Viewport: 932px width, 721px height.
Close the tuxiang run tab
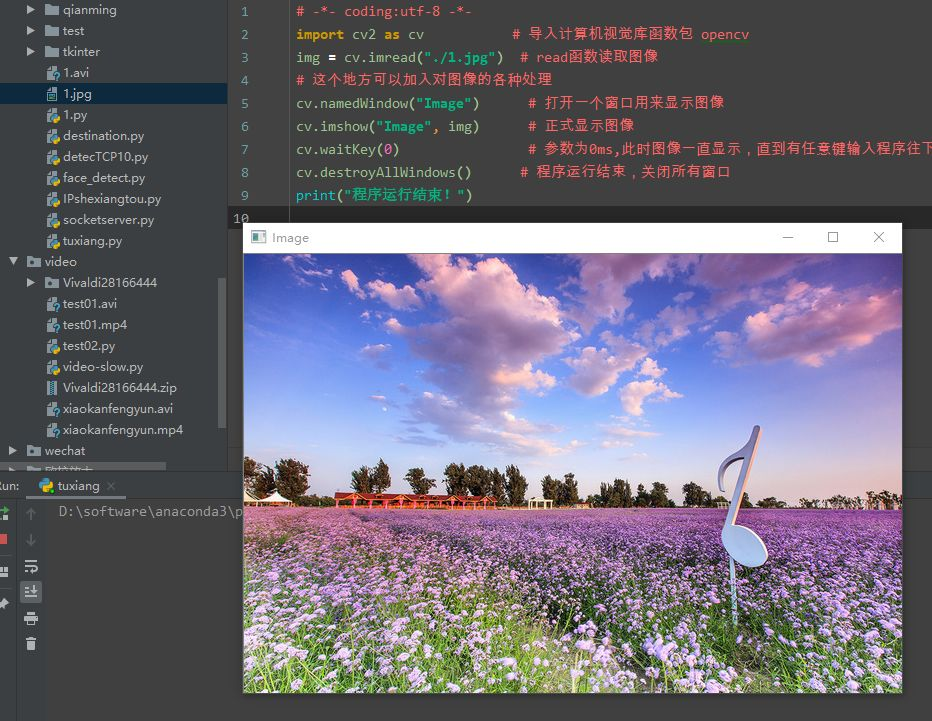click(109, 485)
